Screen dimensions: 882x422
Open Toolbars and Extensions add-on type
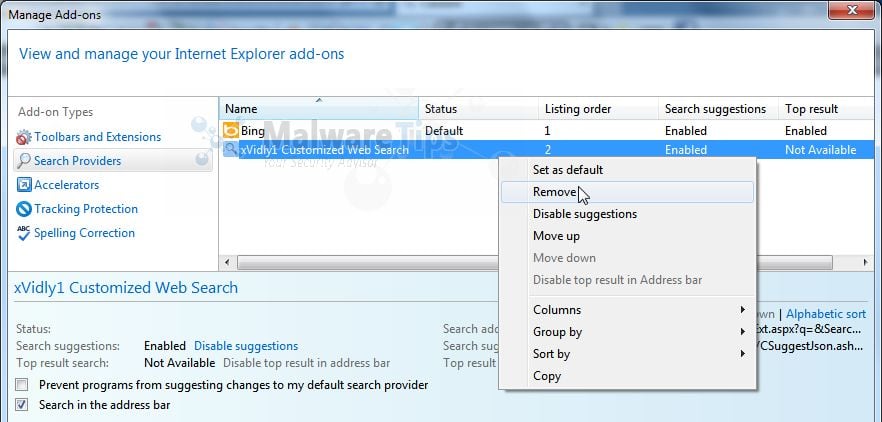pyautogui.click(x=97, y=137)
